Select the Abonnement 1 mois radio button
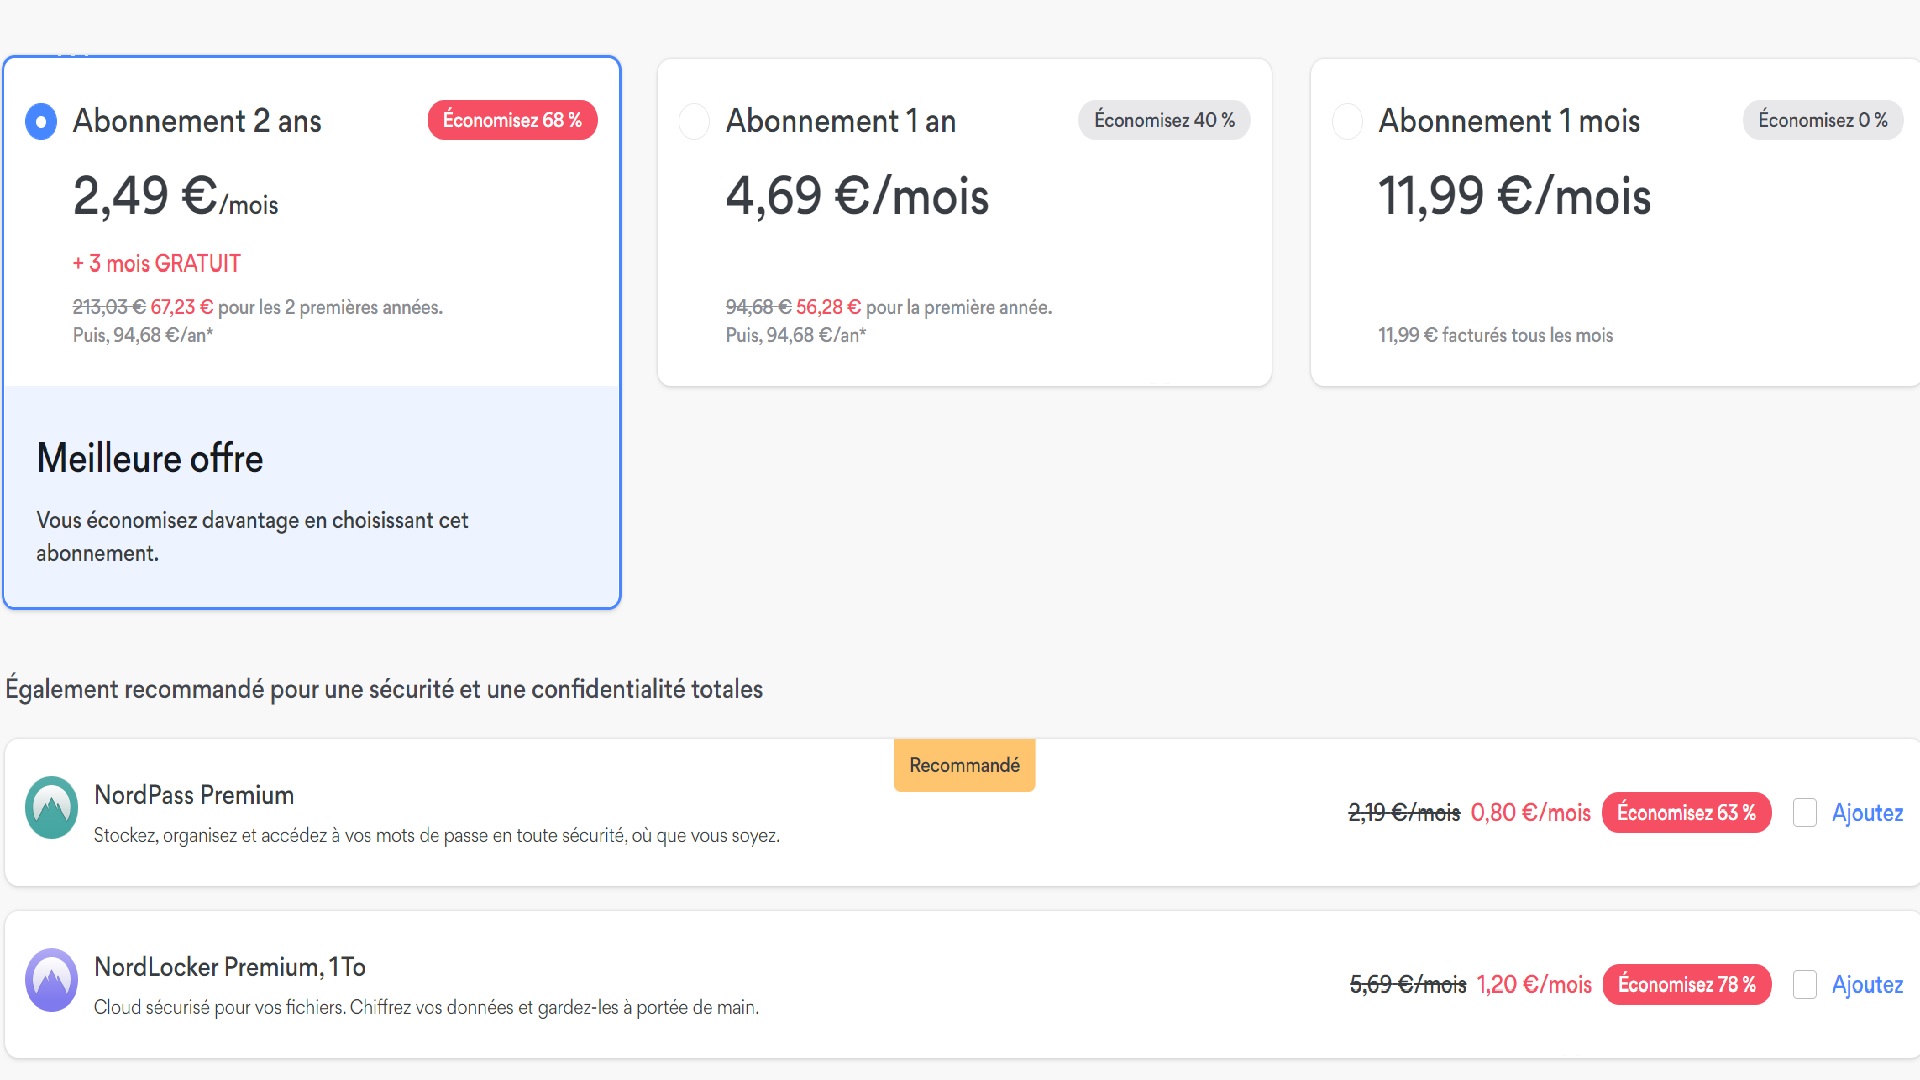This screenshot has width=1920, height=1080. 1347,122
